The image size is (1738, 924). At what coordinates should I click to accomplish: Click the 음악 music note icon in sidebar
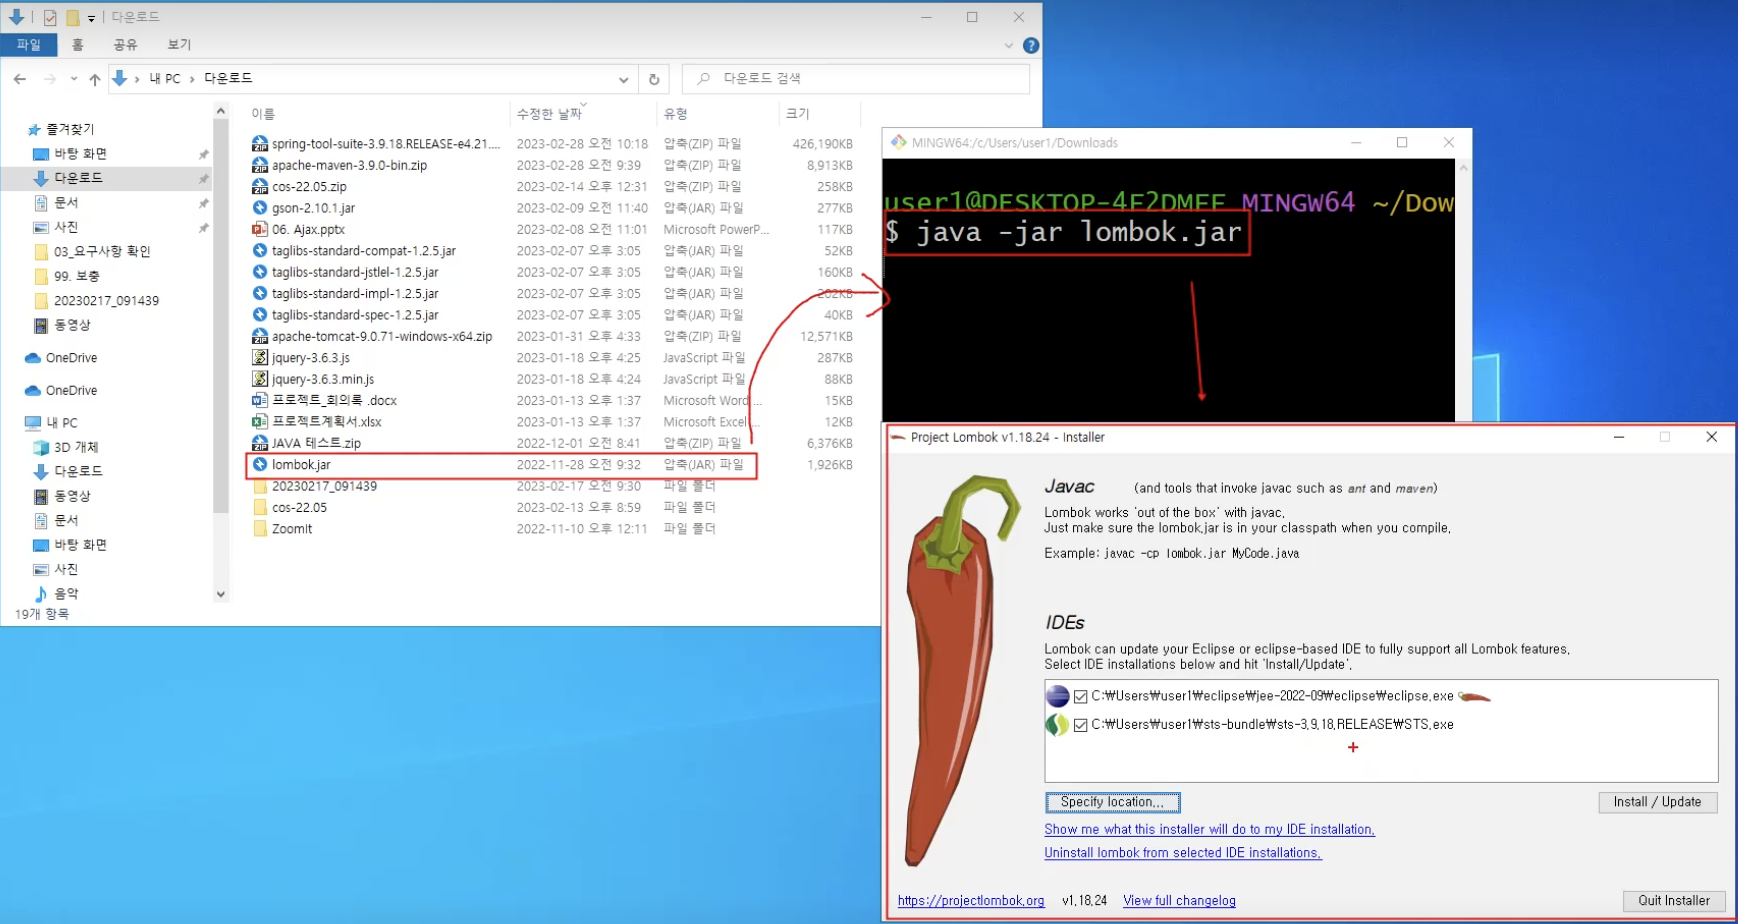41,594
